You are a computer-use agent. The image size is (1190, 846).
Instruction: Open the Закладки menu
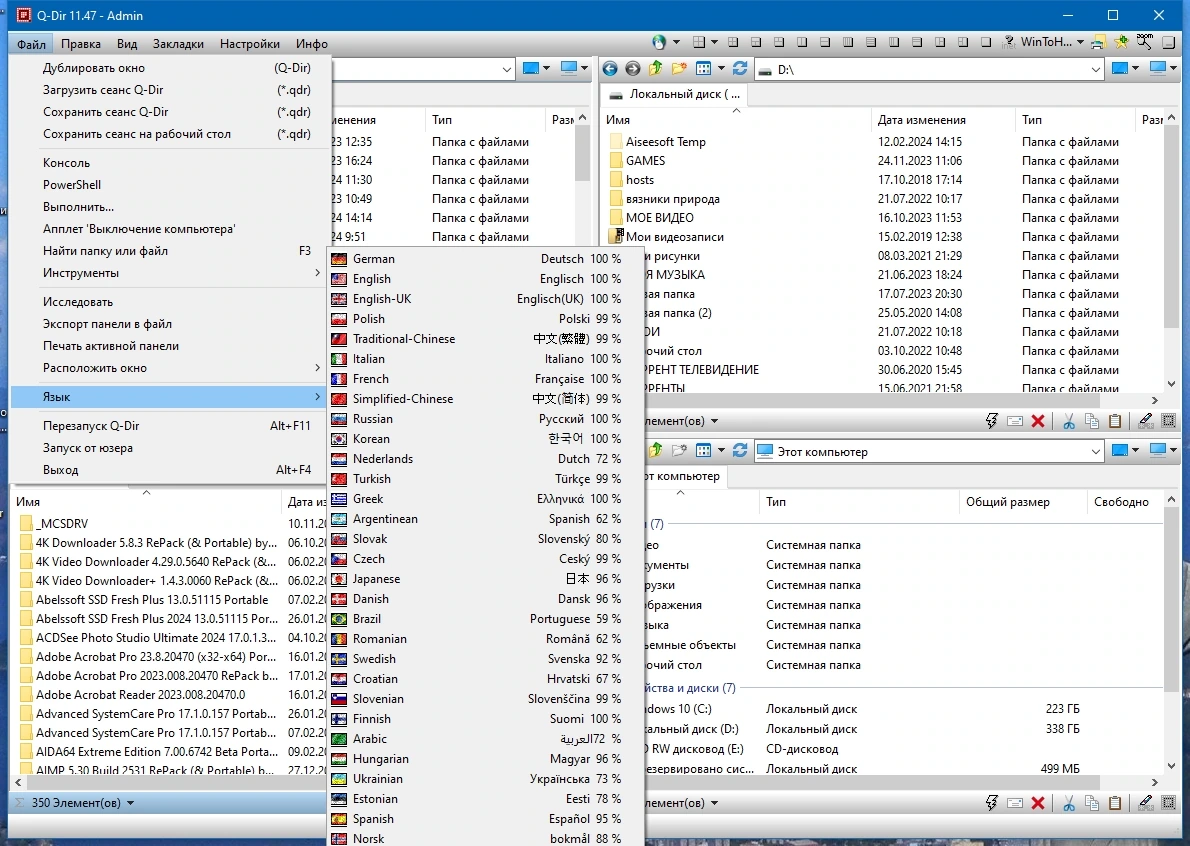[x=178, y=44]
